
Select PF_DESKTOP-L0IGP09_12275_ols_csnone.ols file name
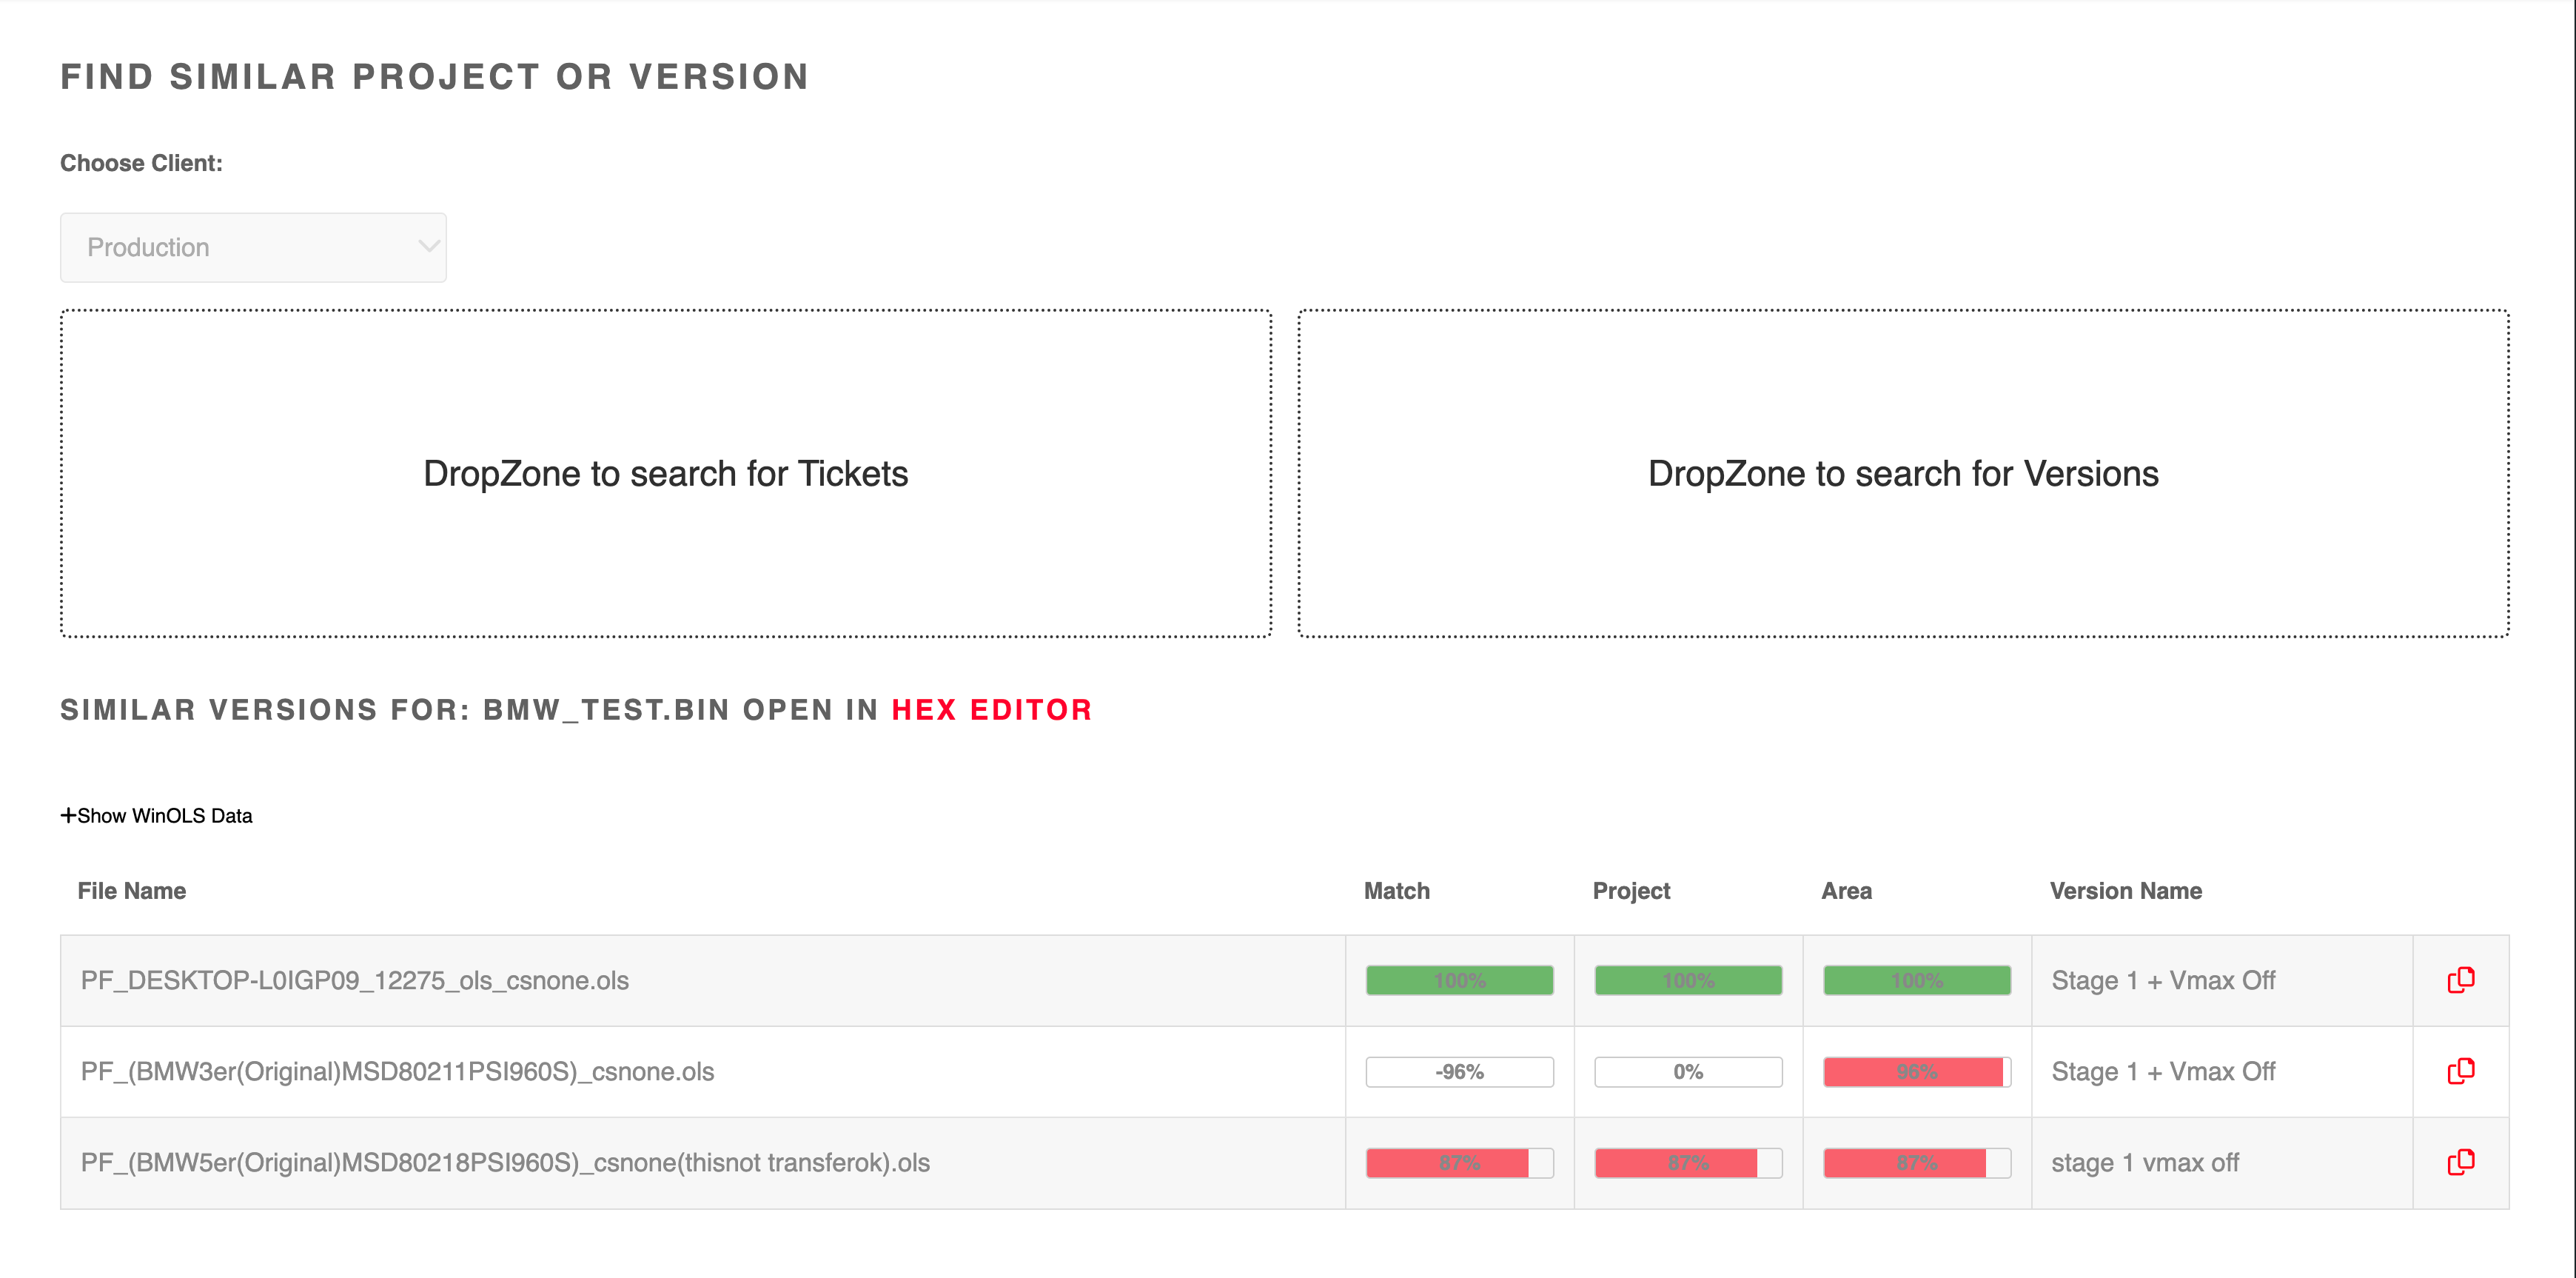pos(354,980)
